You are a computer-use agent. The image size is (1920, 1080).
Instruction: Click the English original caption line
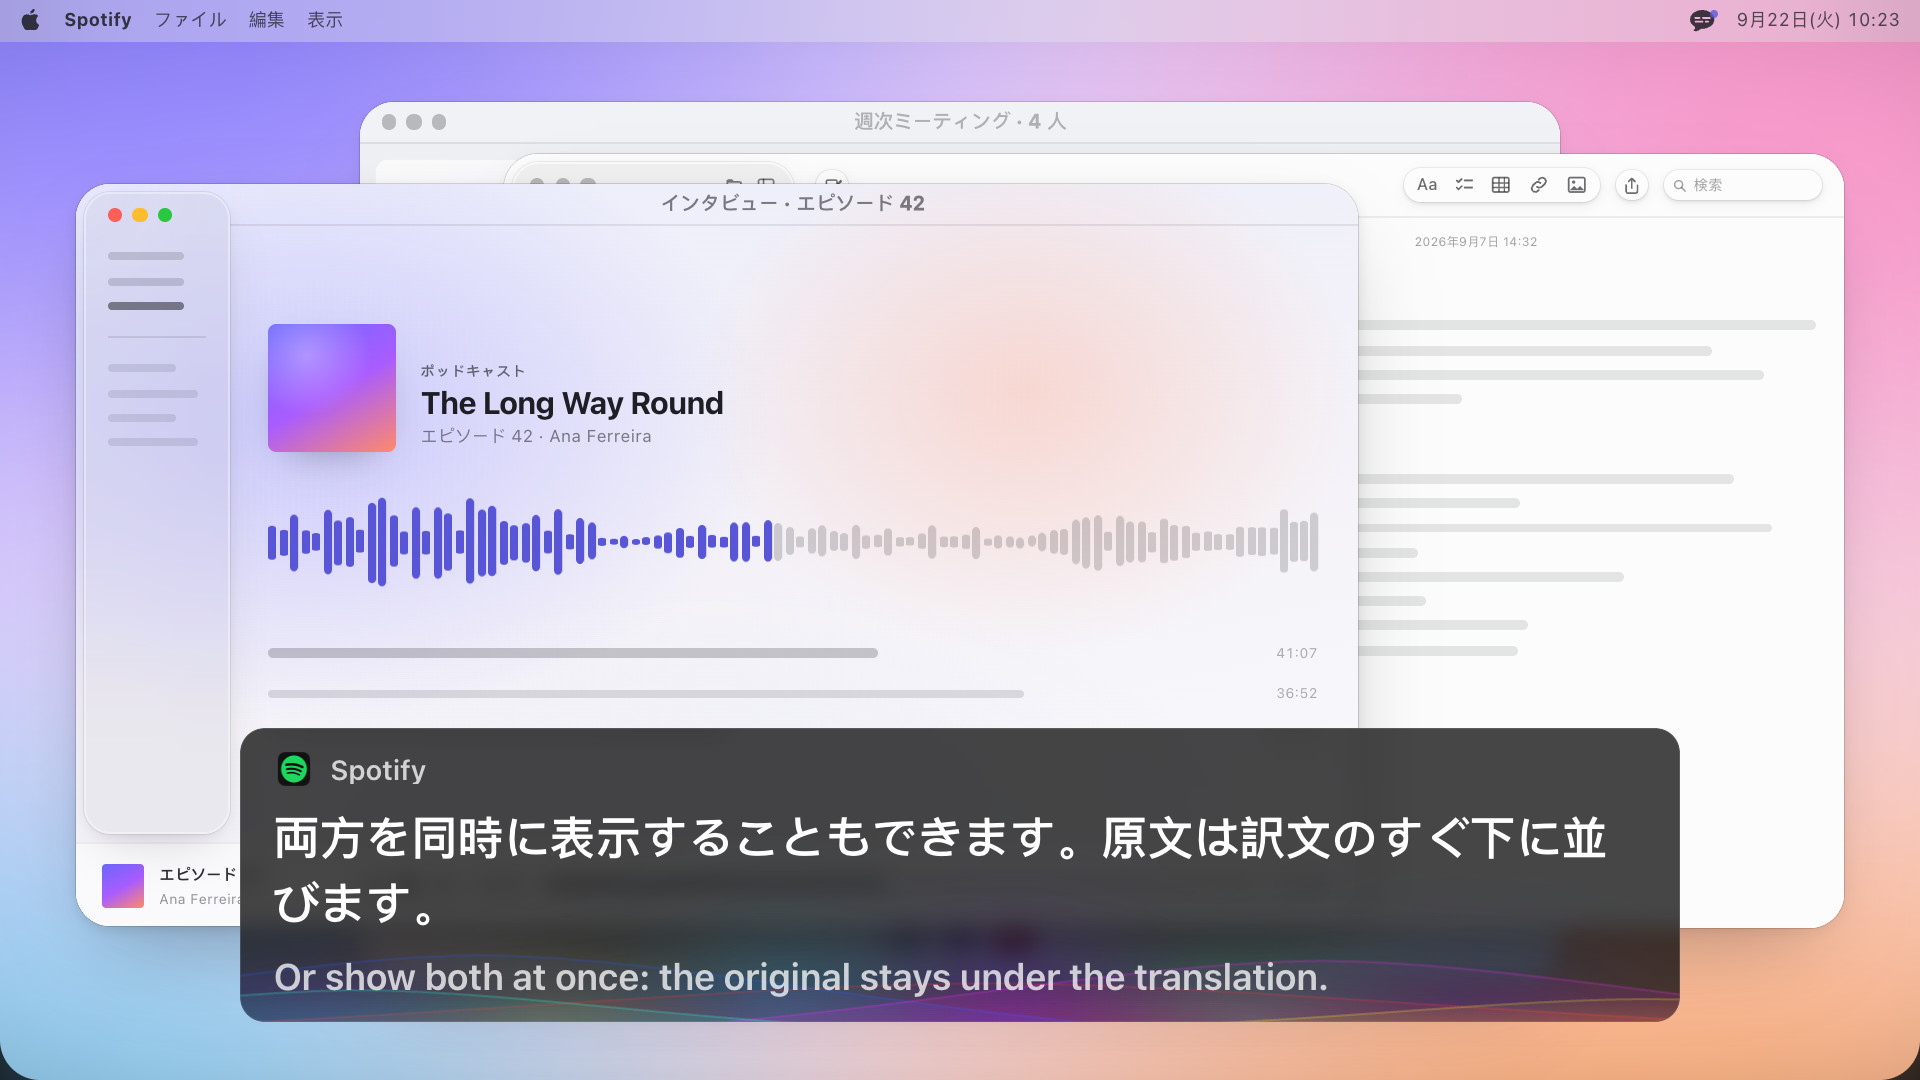pos(801,977)
